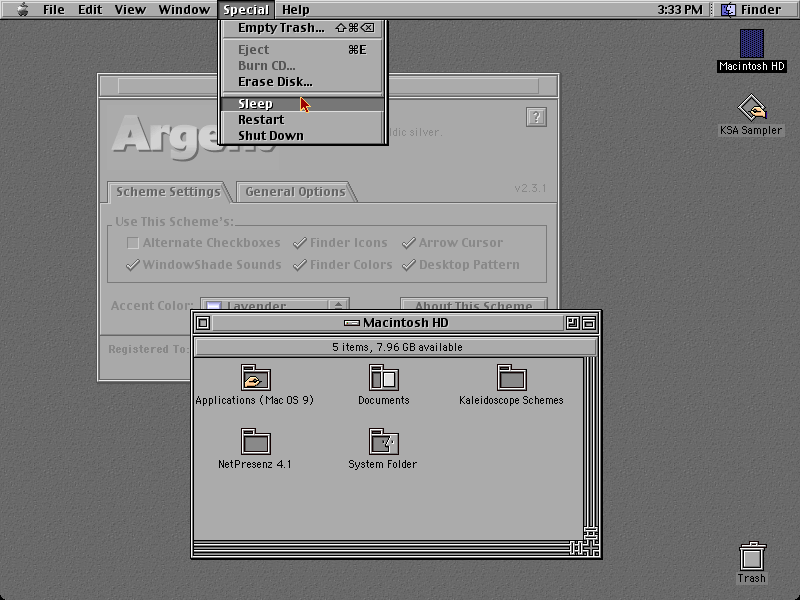Switch to the General Options tab
The width and height of the screenshot is (800, 600).
(x=295, y=192)
